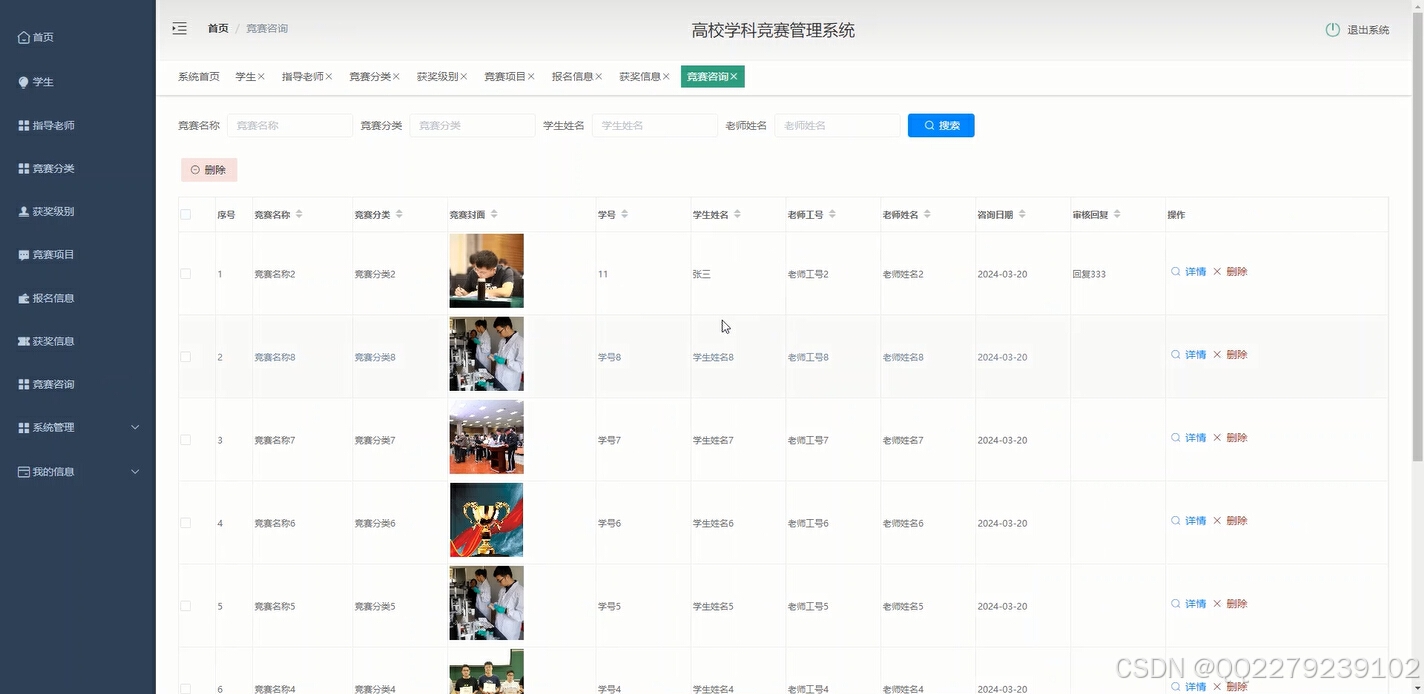The width and height of the screenshot is (1424, 694).
Task: Open the 获奖级别 sidebar icon
Action: pos(22,211)
